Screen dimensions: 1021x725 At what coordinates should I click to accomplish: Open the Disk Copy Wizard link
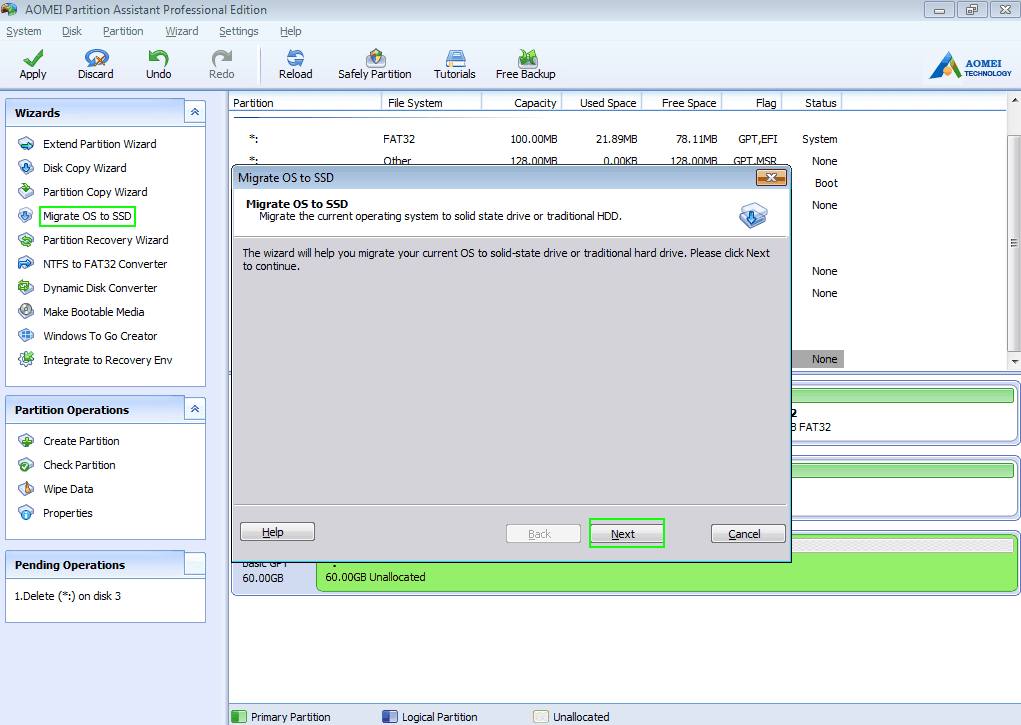[85, 168]
